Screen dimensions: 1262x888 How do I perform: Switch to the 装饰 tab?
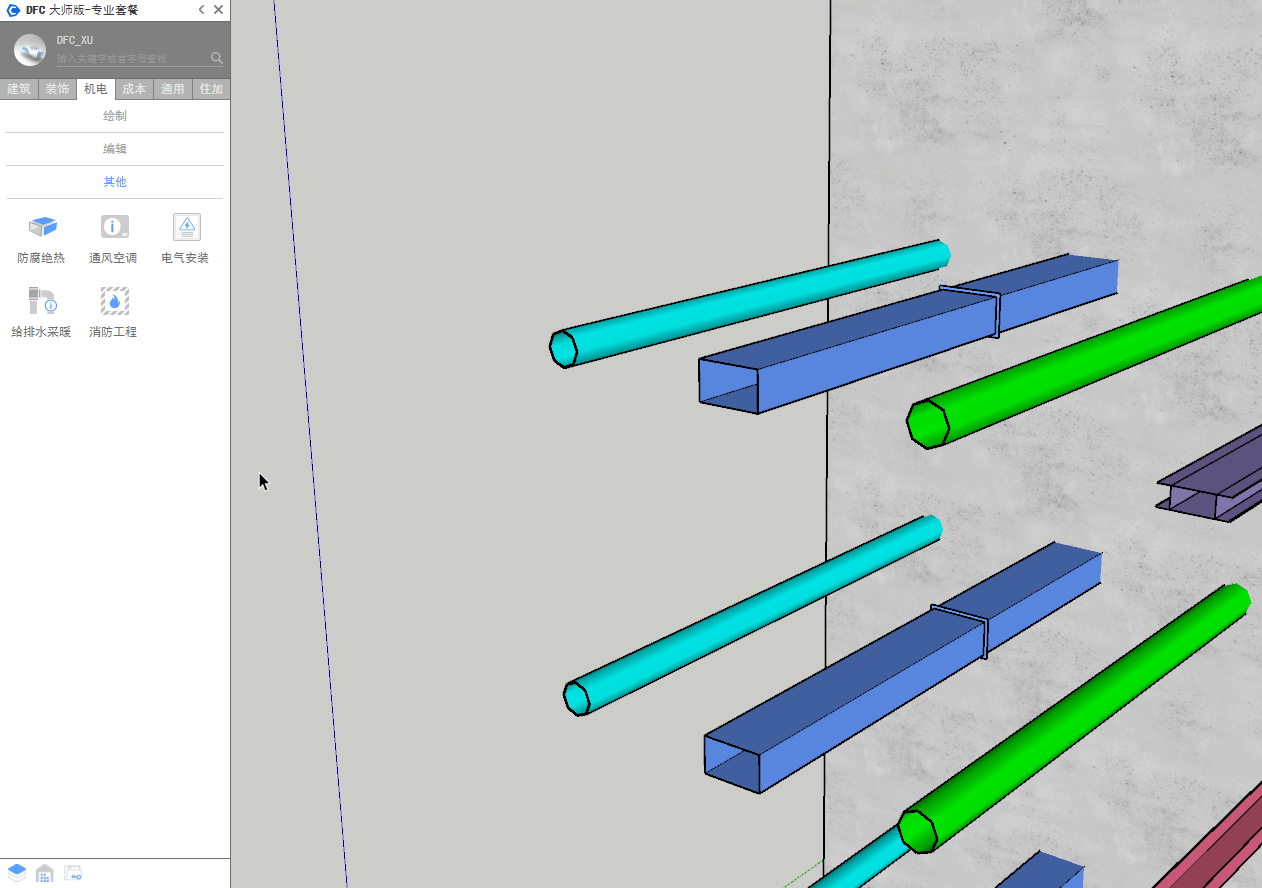tap(57, 89)
